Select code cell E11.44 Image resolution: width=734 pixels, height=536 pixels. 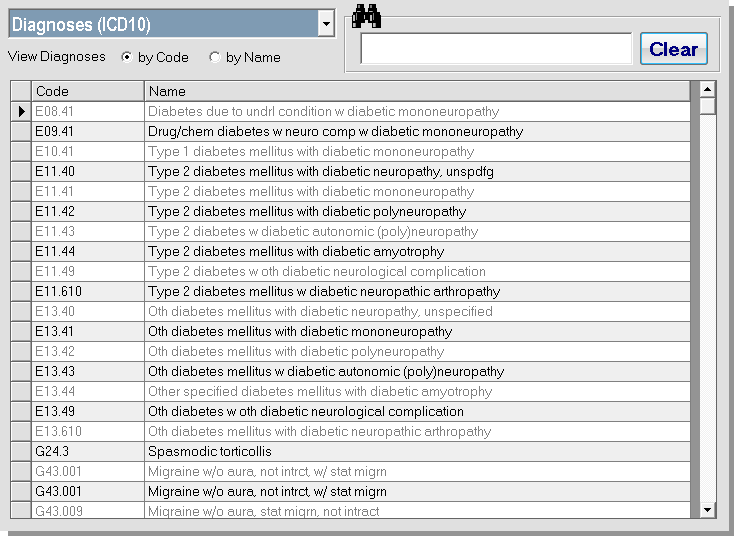point(88,251)
